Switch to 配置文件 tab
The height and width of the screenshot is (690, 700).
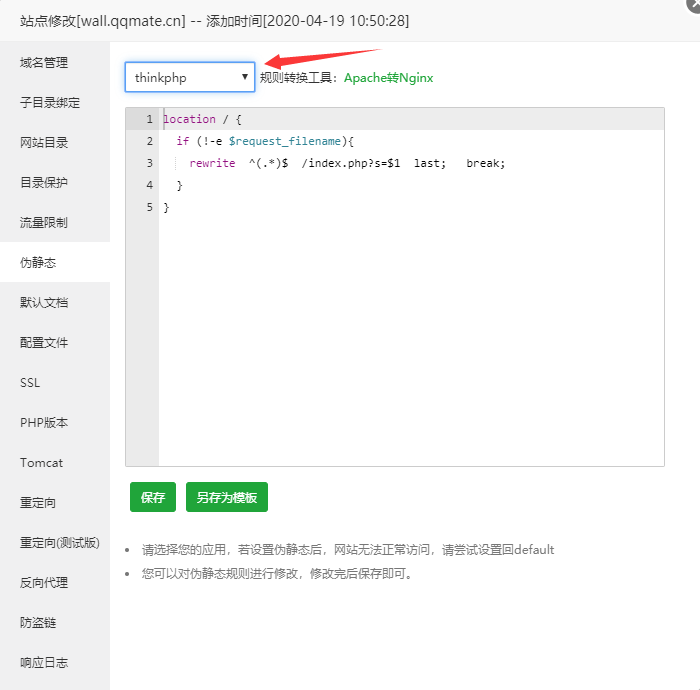point(45,342)
